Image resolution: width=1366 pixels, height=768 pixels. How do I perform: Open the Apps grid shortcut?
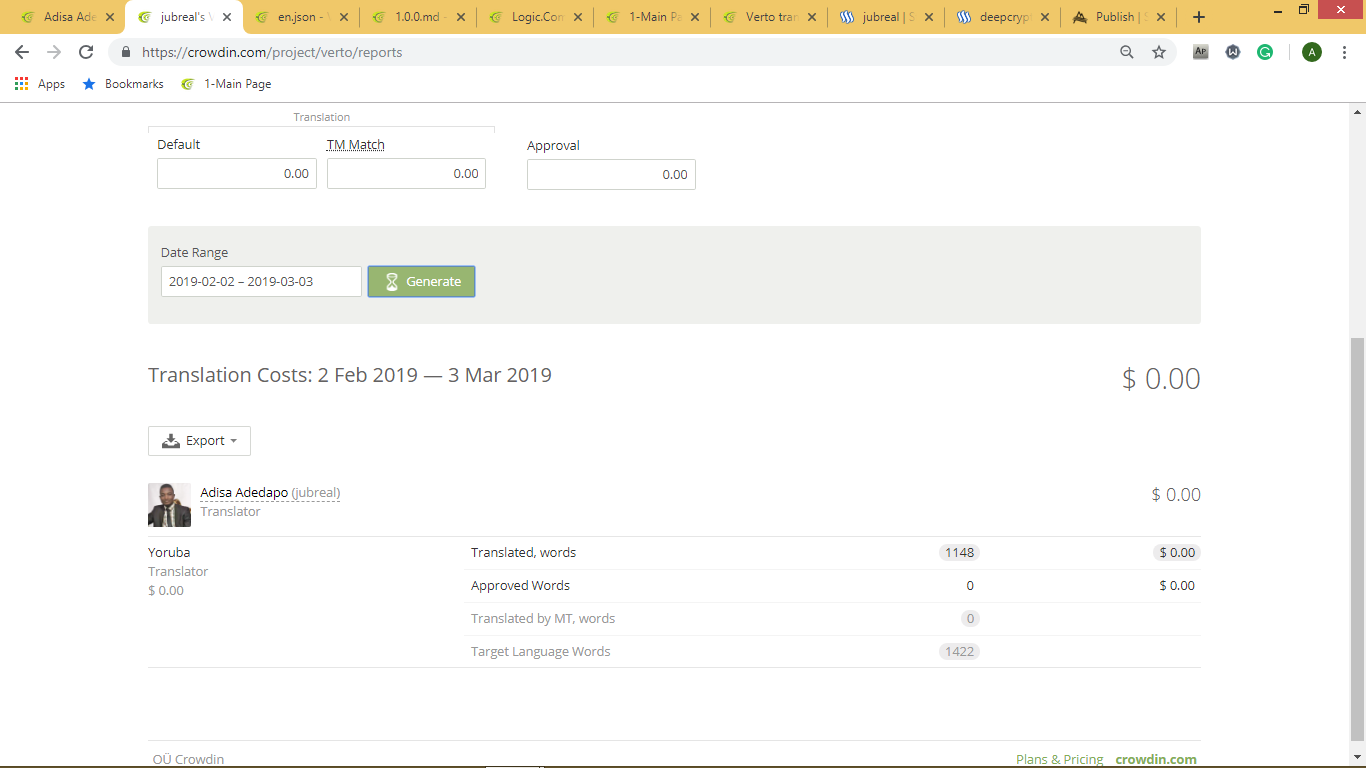tap(40, 84)
